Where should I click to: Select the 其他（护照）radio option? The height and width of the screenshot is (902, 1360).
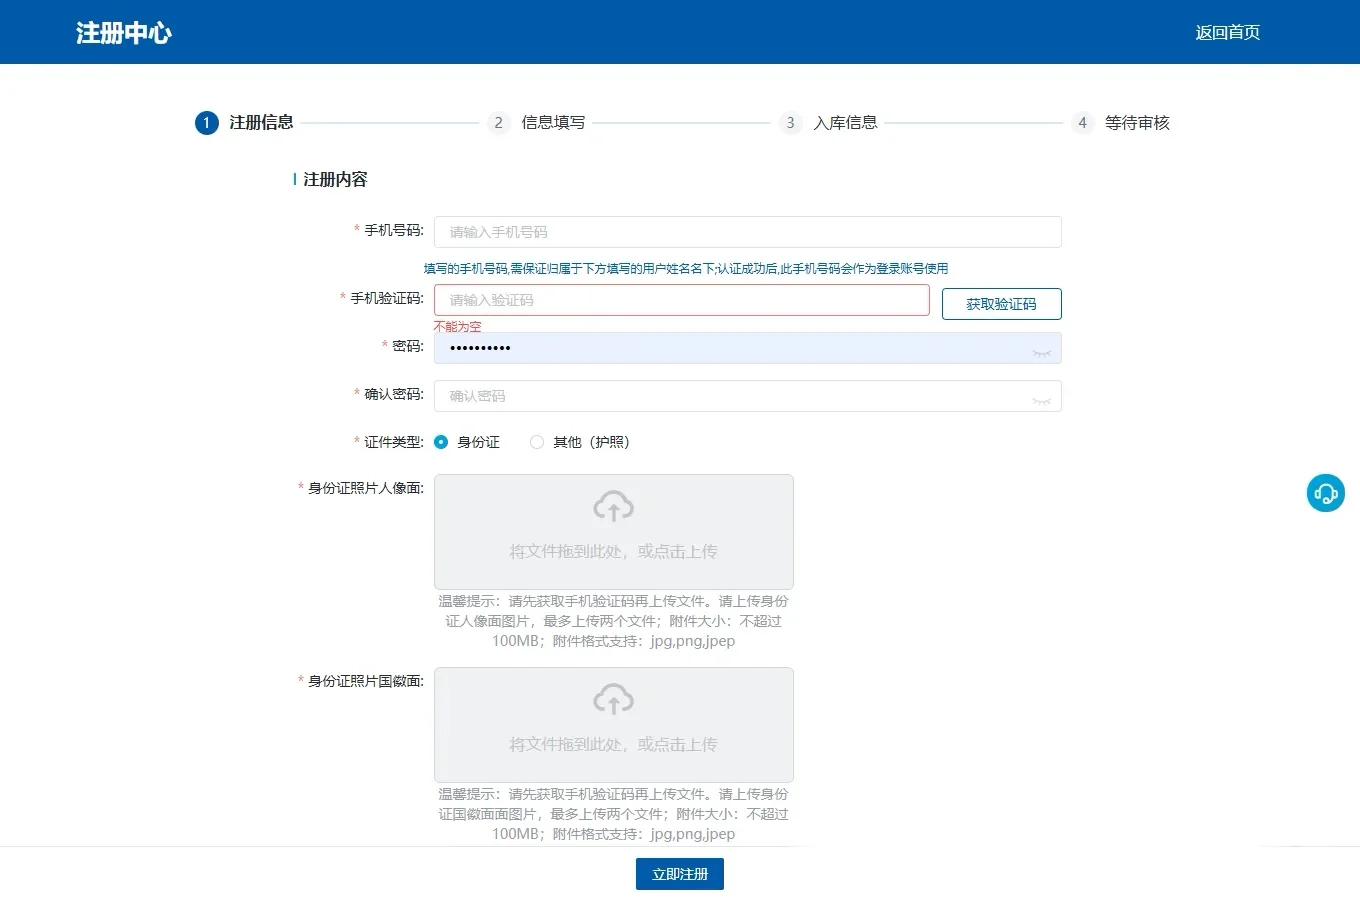536,441
